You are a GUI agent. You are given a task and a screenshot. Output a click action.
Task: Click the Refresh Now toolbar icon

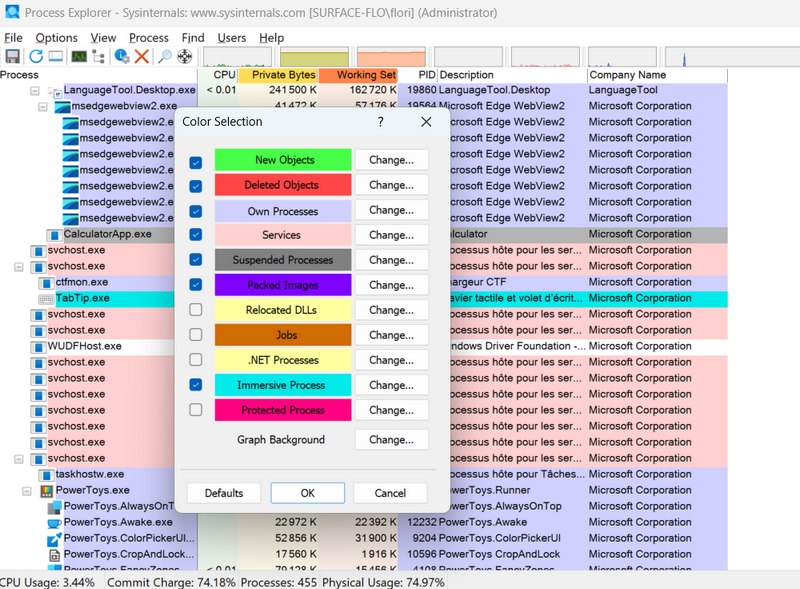coord(35,57)
